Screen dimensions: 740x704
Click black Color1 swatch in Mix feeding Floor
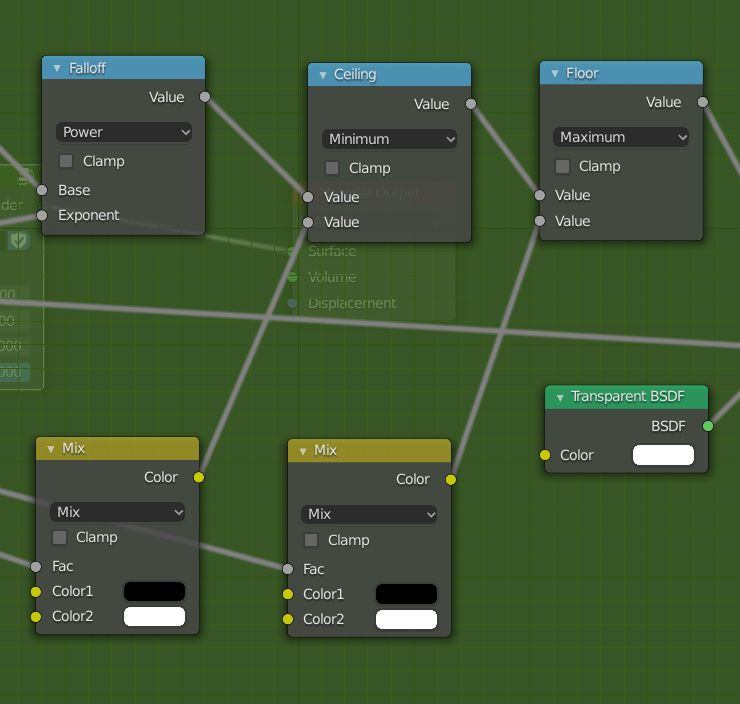pyautogui.click(x=406, y=594)
